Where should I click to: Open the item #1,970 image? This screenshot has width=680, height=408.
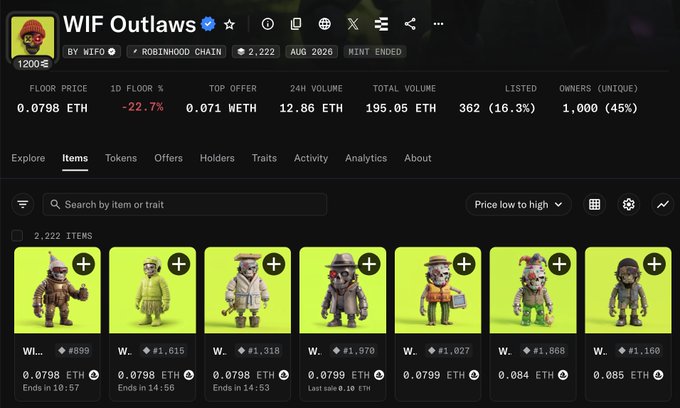(343, 290)
